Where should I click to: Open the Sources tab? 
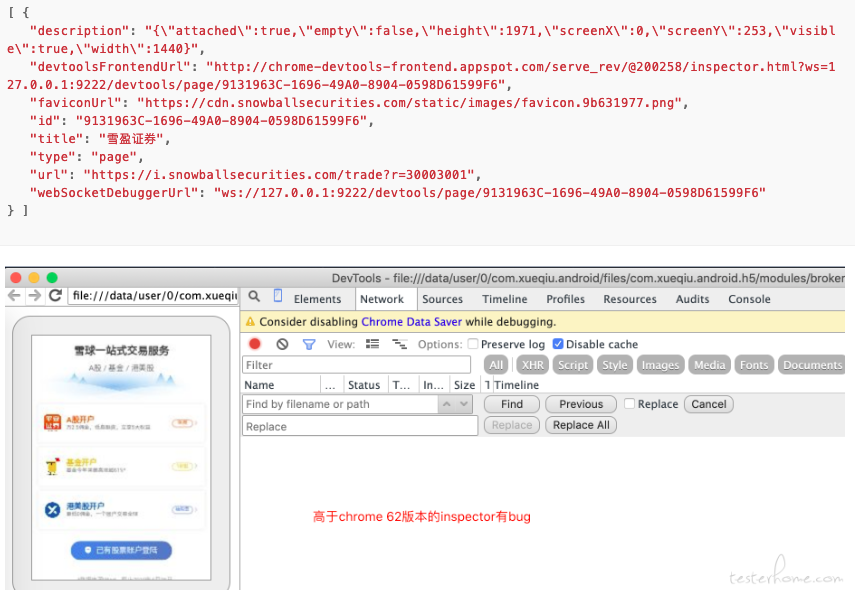(442, 299)
